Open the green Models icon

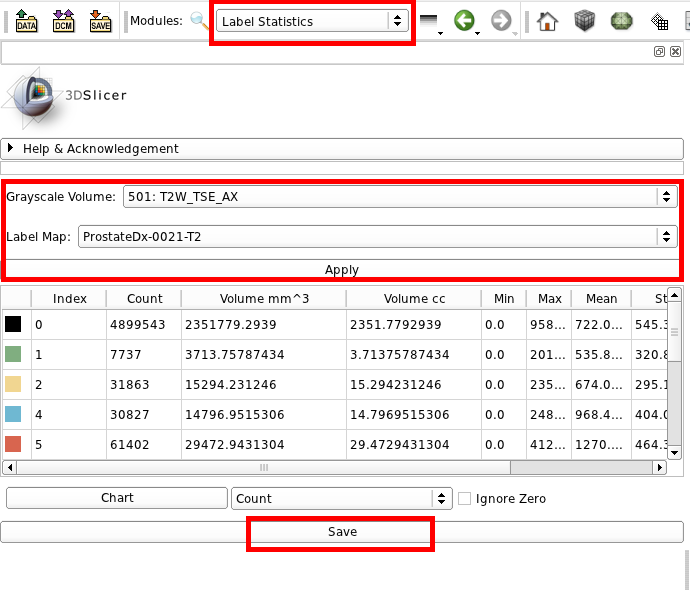(x=621, y=21)
